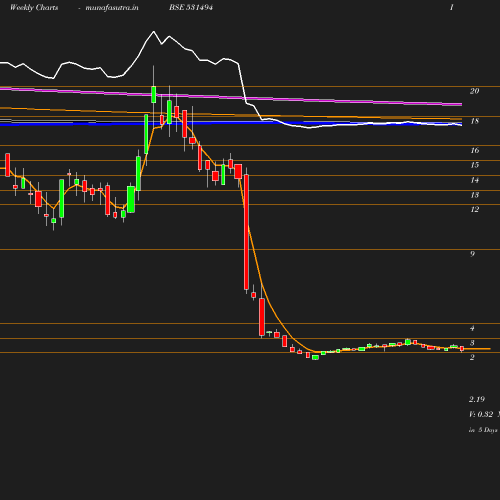This screenshot has height=500, width=500.
Task: Click the price axis label 3
Action: pyautogui.click(x=472, y=343)
